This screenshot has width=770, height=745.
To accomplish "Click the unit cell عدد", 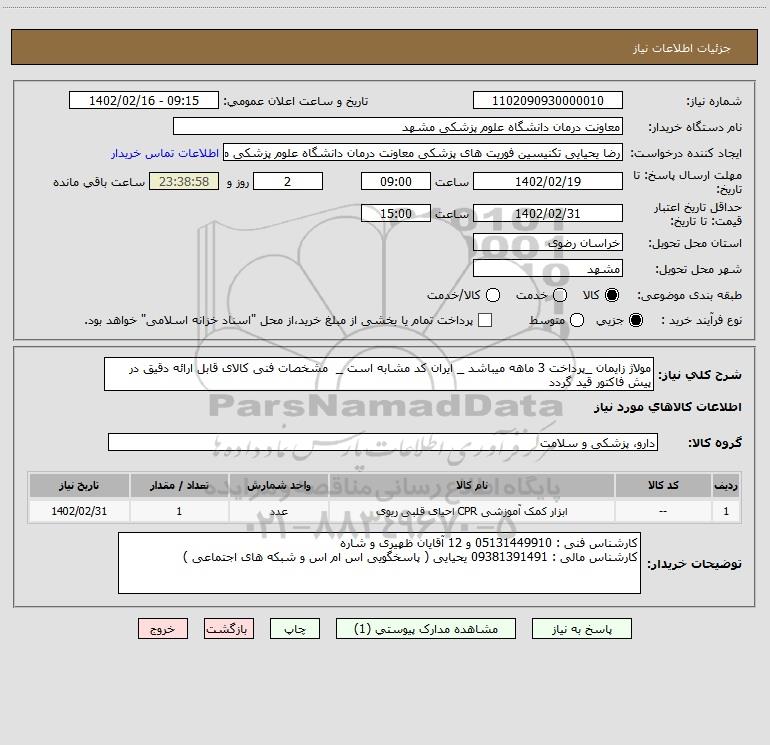I will tap(278, 511).
